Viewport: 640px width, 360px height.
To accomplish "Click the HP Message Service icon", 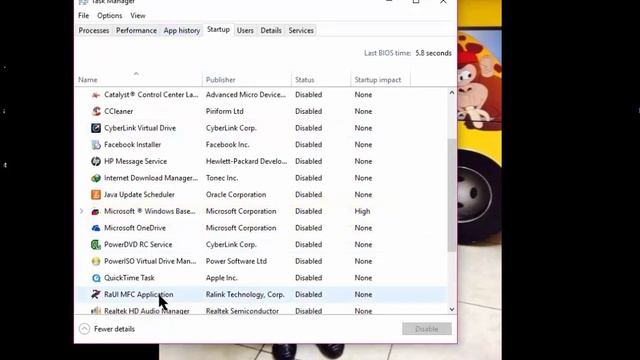I will 96,162.
